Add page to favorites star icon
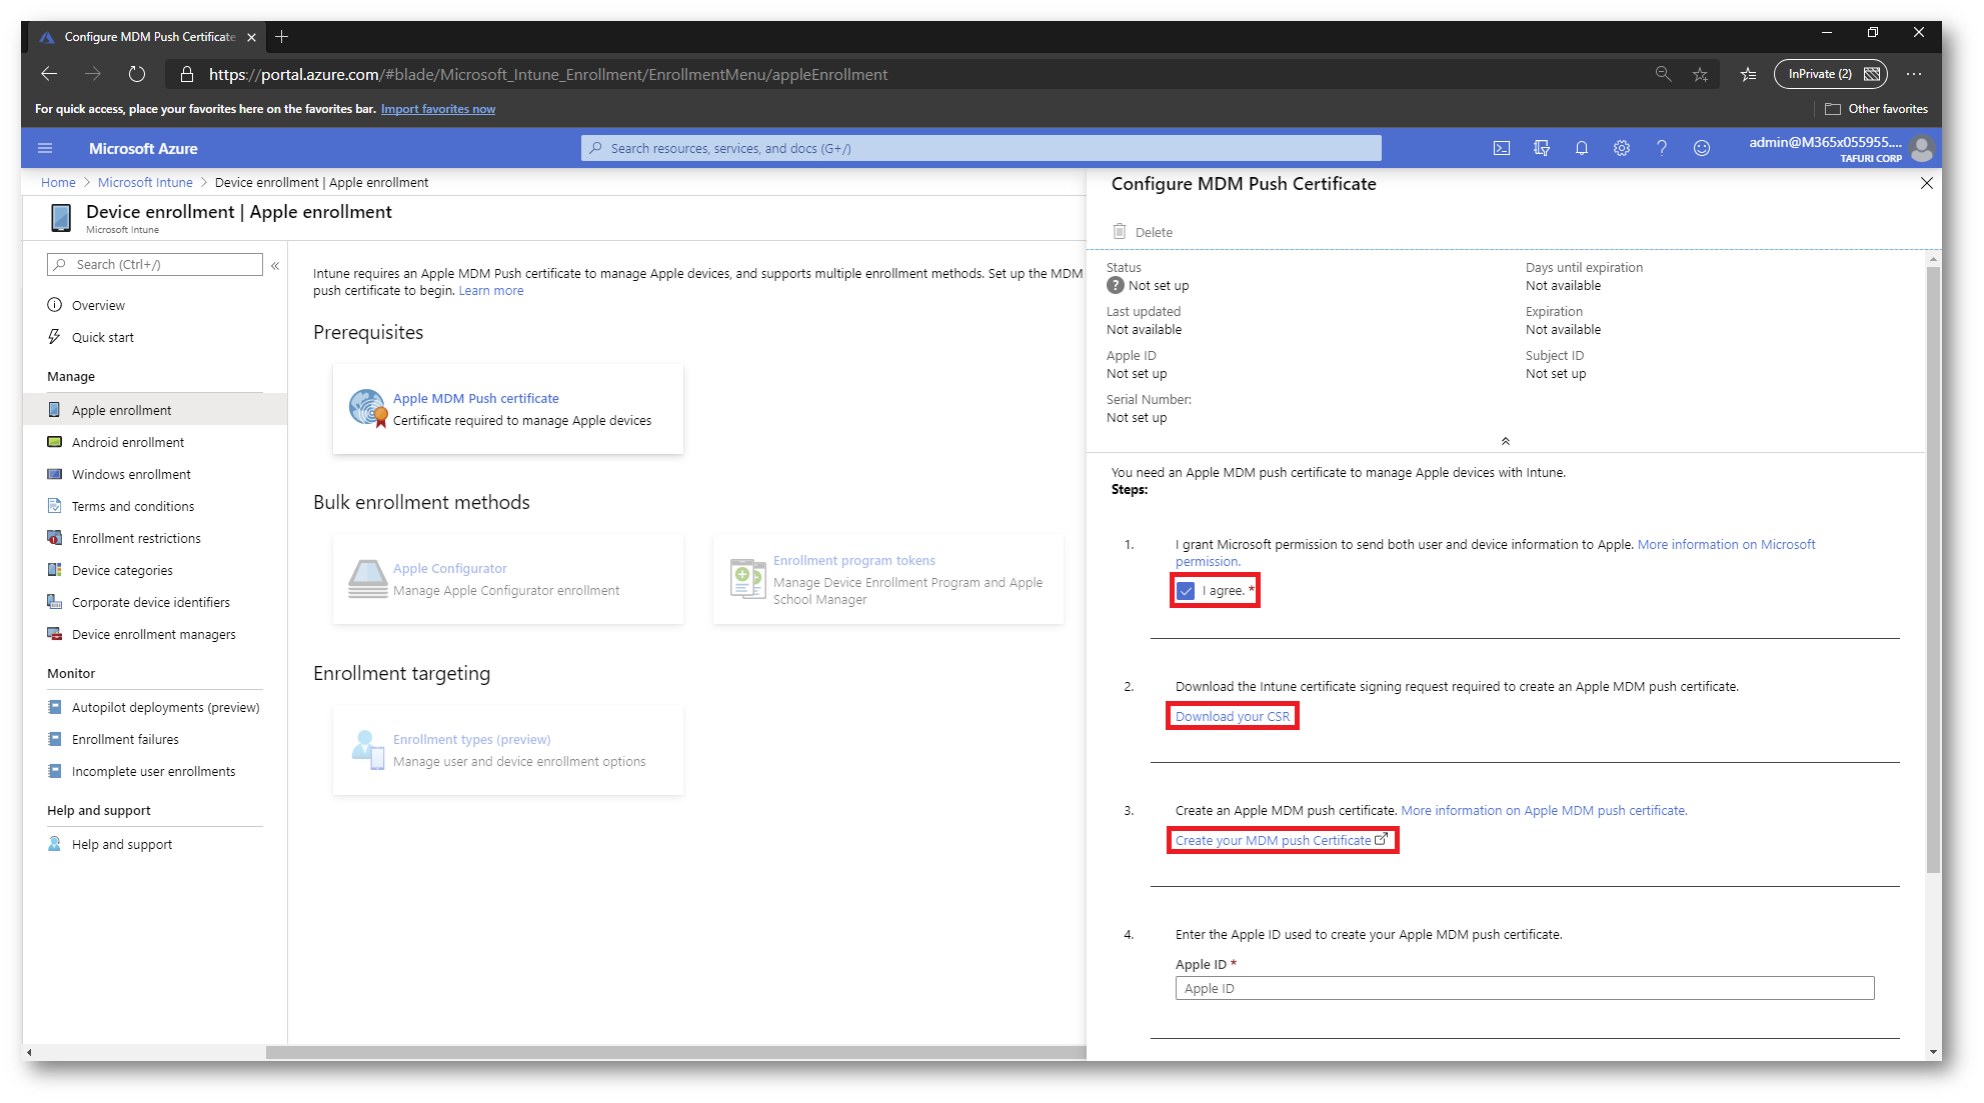This screenshot has height=1103, width=1984. (1700, 74)
